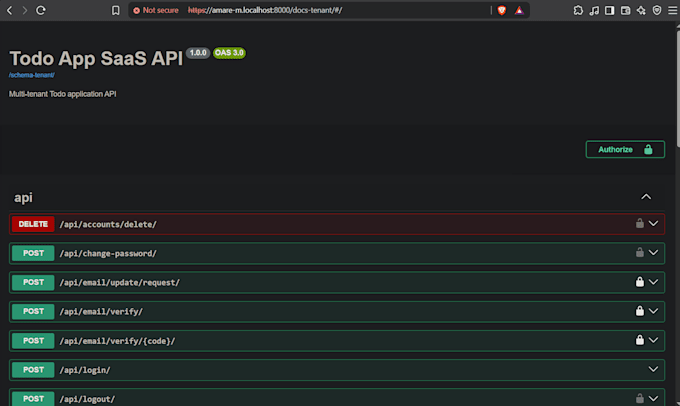Click the /api/logout/ path

tap(87, 399)
